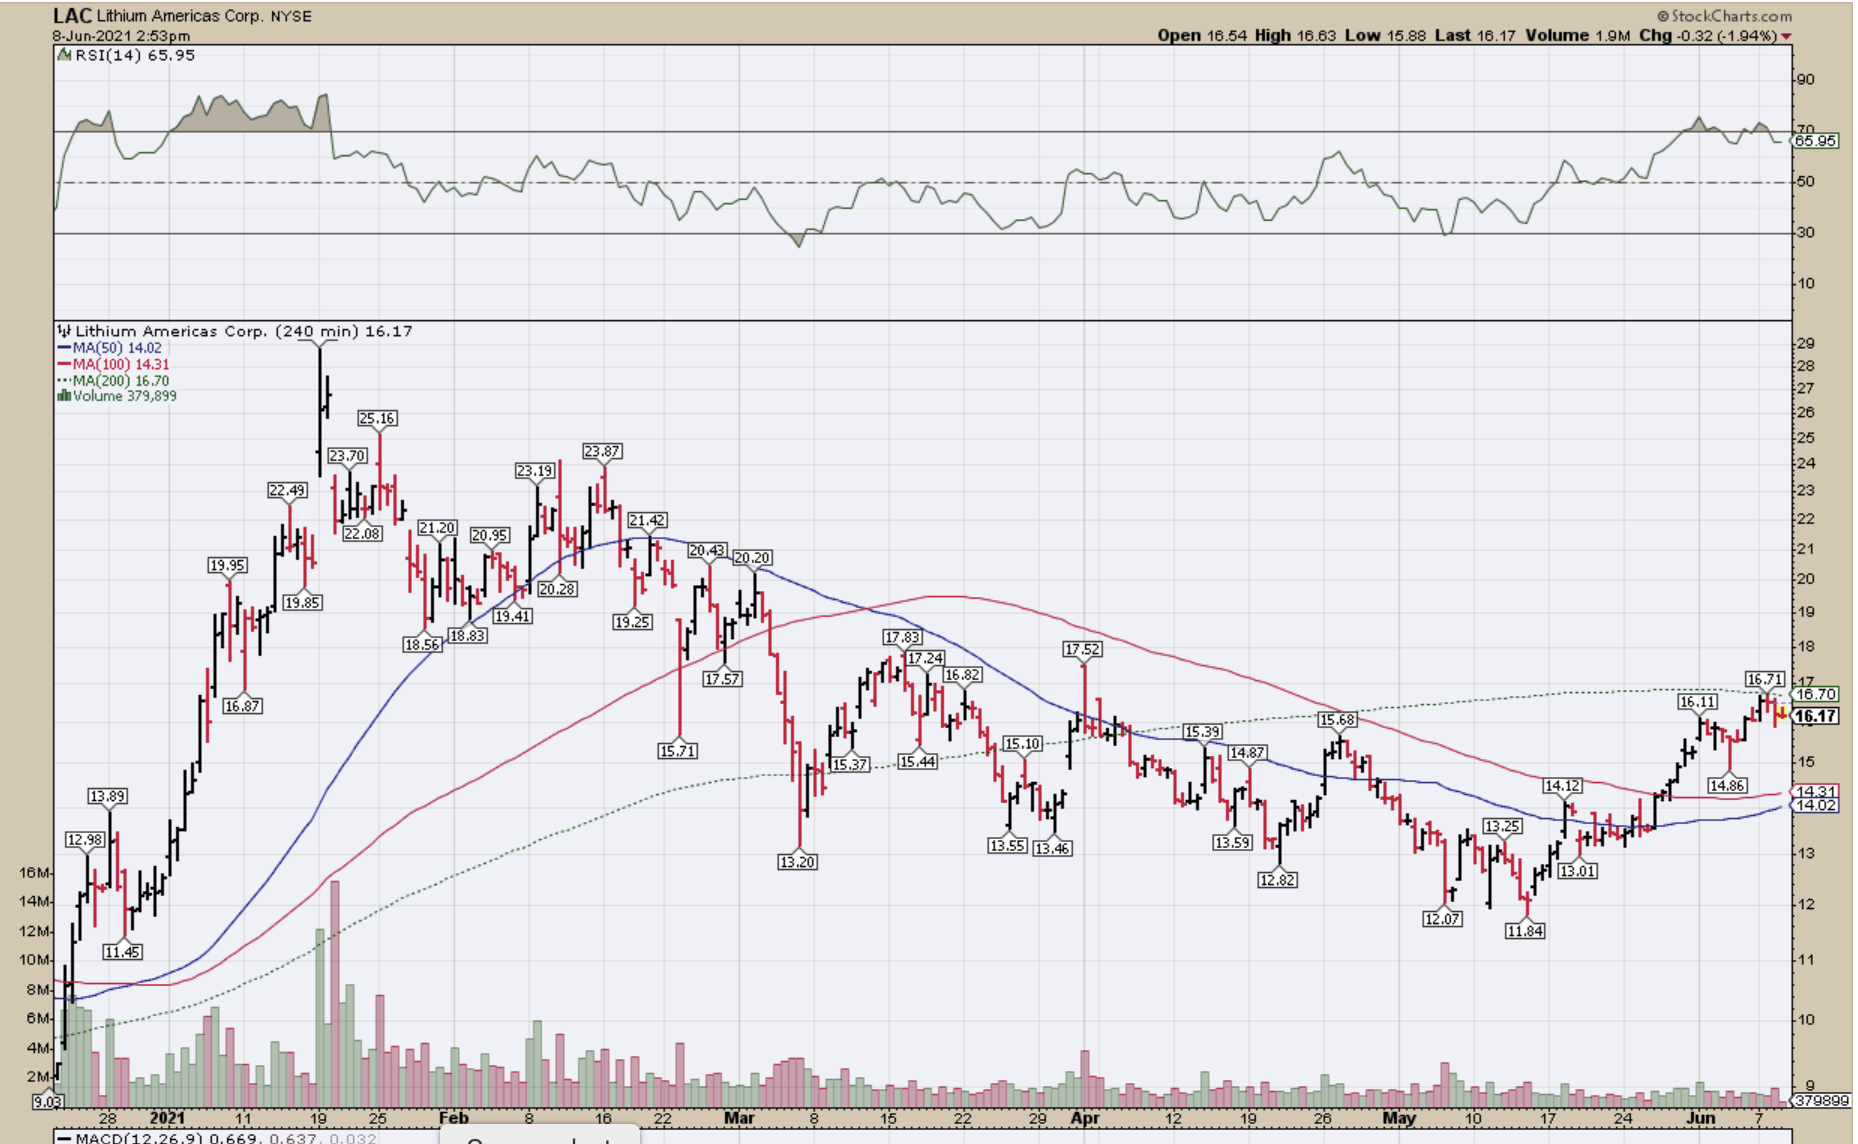Screen dimensions: 1858x1144
Task: Click the 16.71 June high label
Action: [1765, 680]
